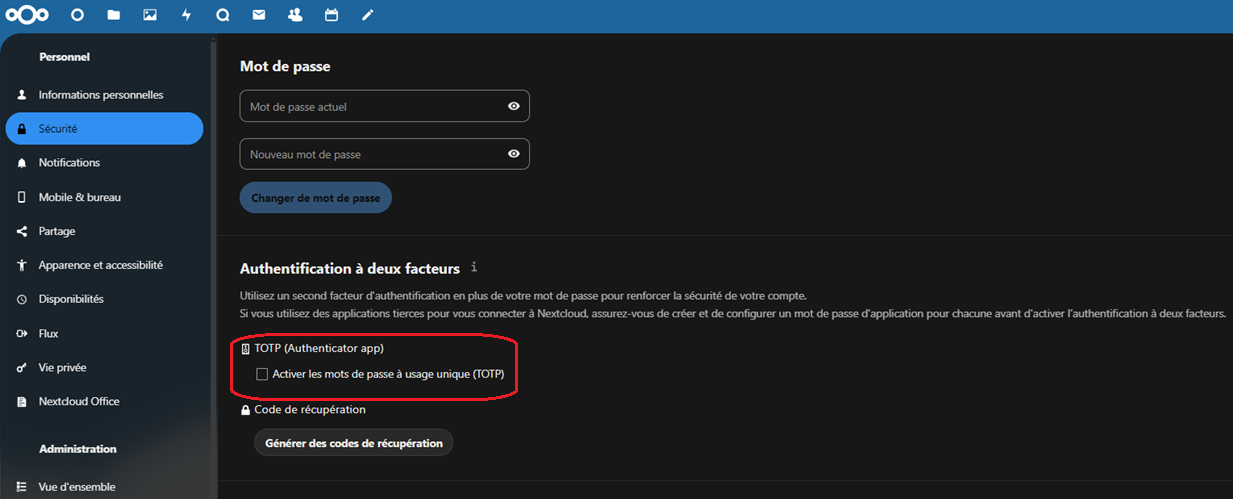Open the Activity lightning bolt icon
Screen dimensions: 1233x499
point(186,15)
